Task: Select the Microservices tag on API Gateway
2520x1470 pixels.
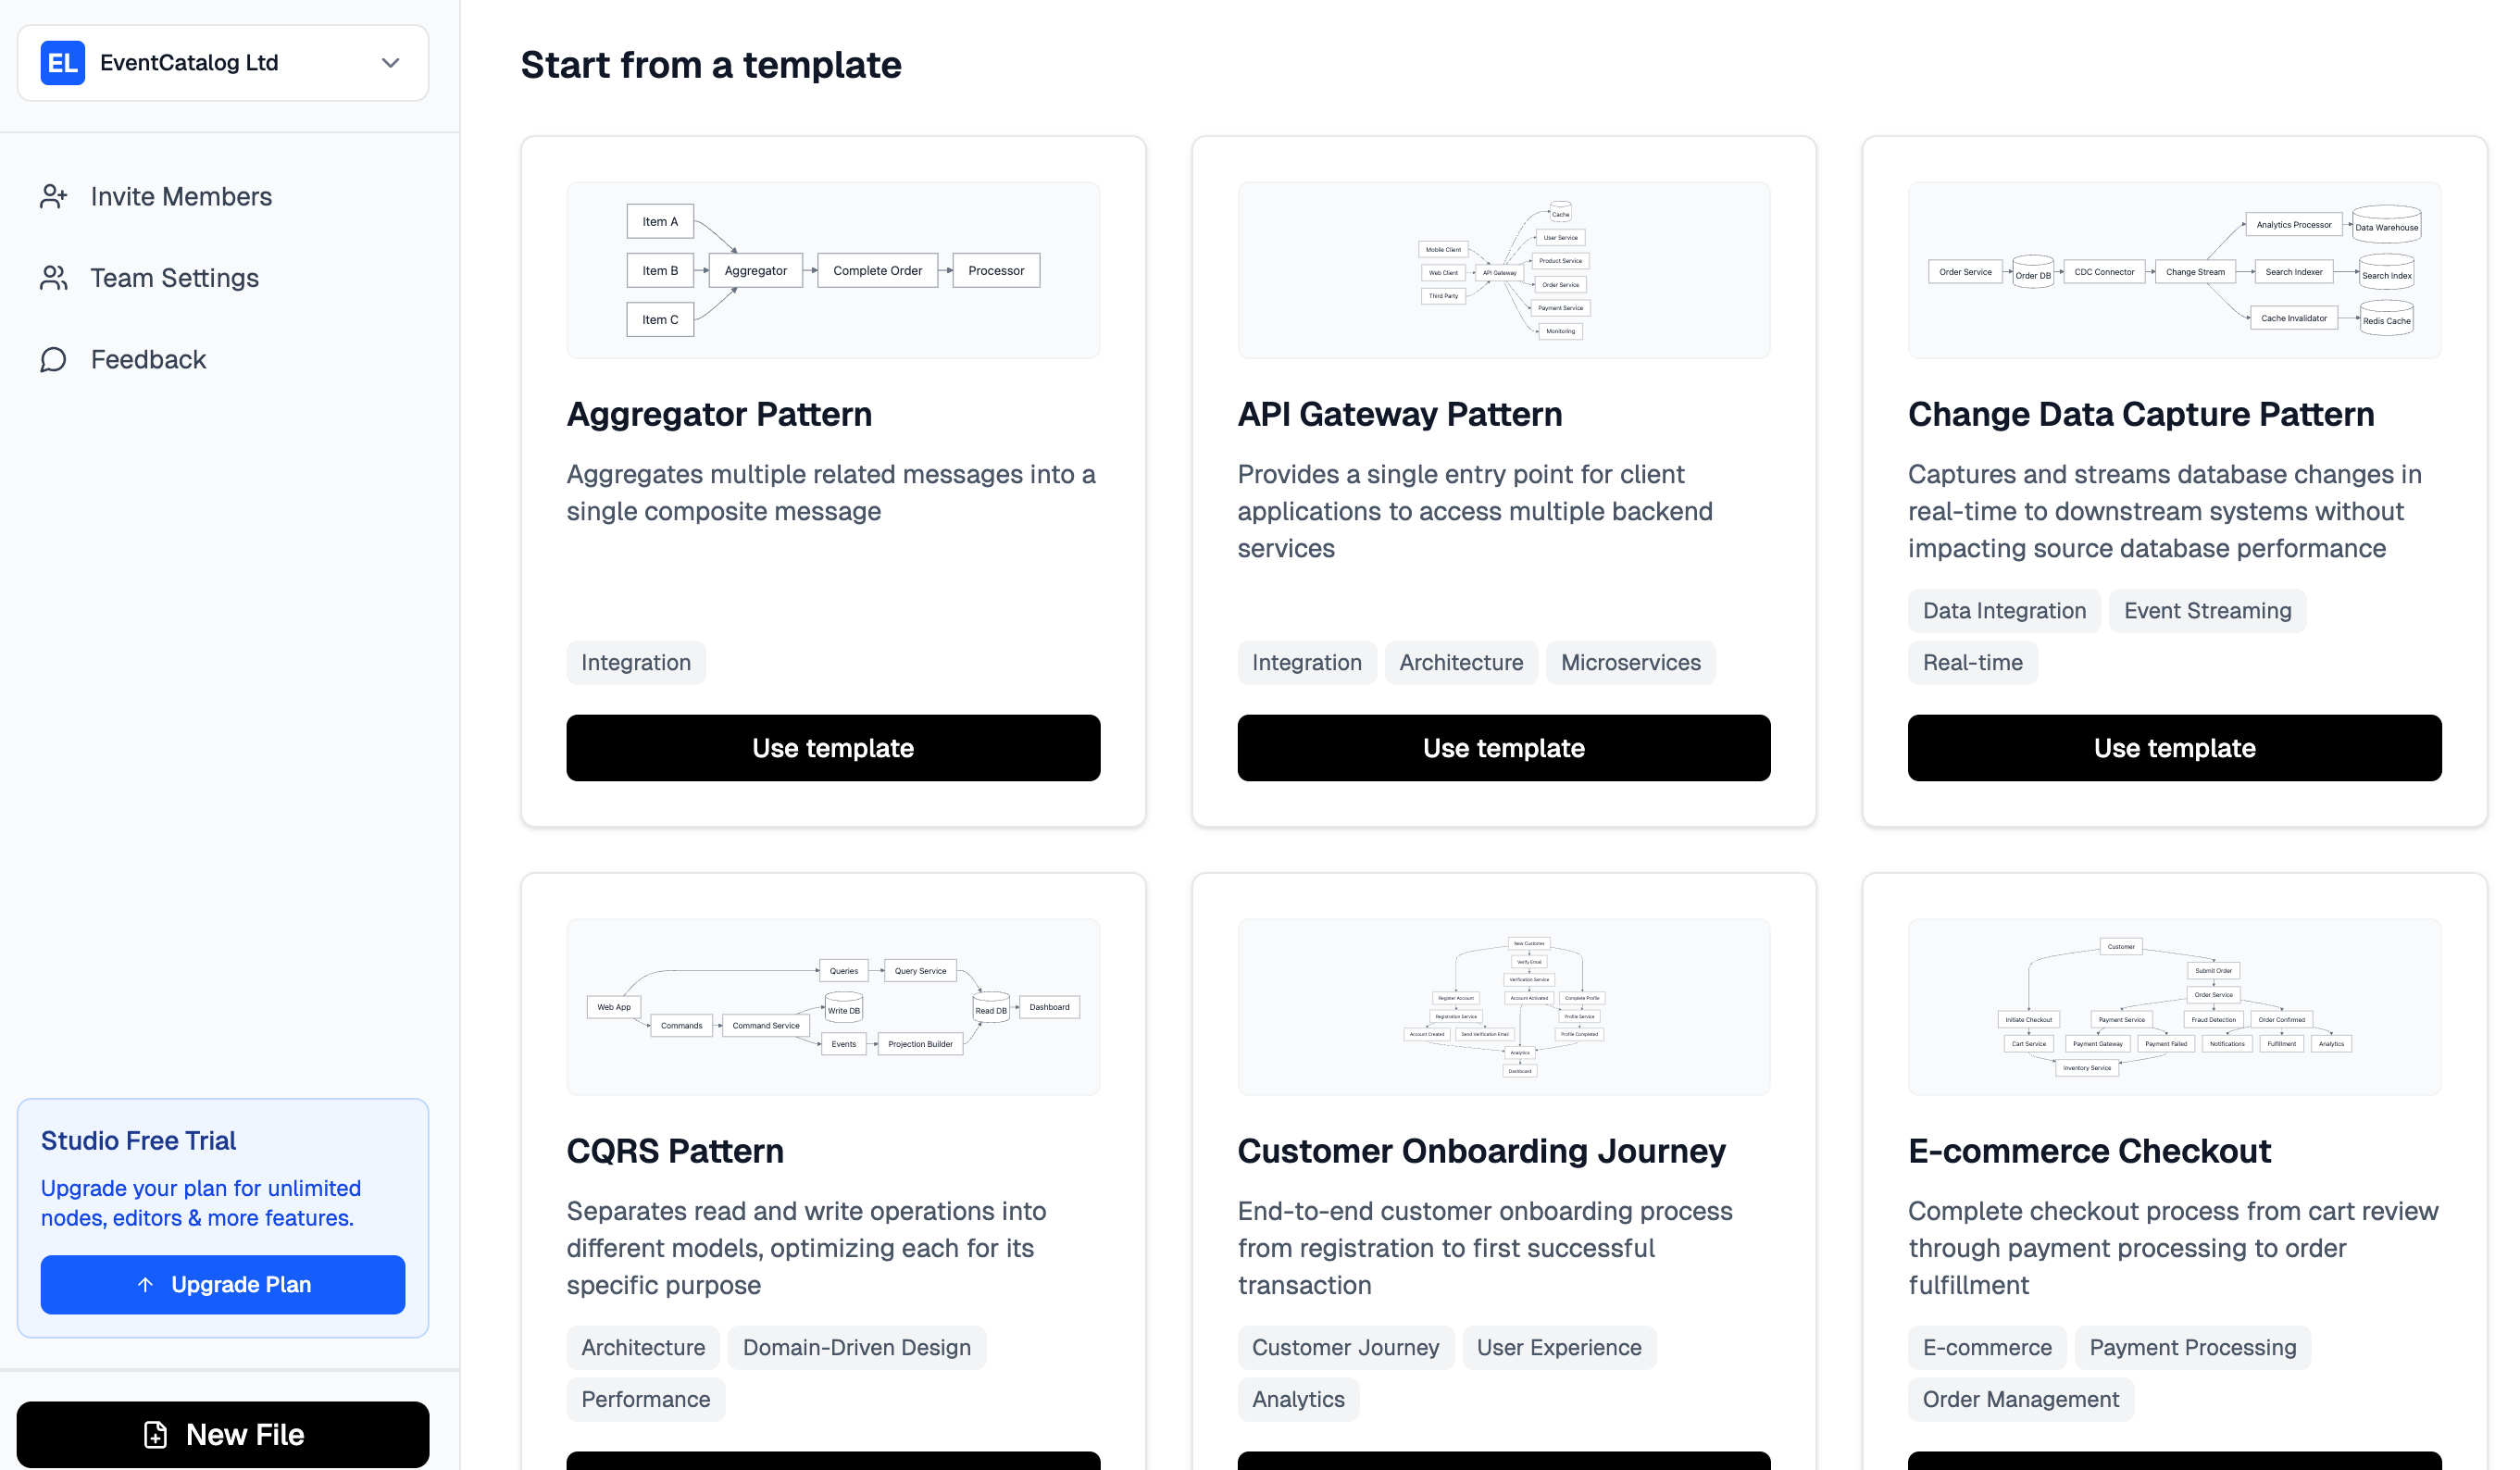Action: pos(1630,662)
